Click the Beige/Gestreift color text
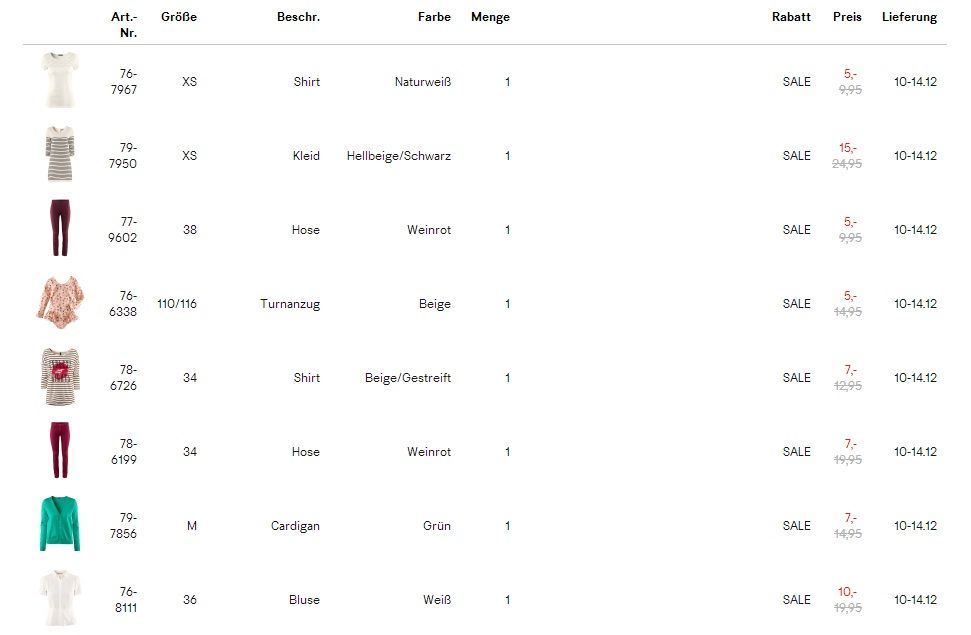 pos(408,378)
